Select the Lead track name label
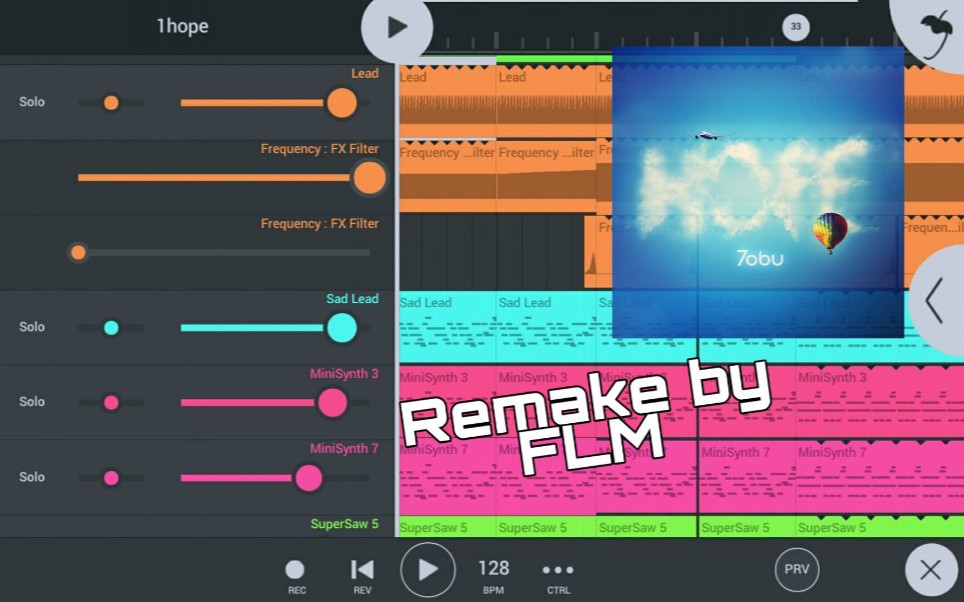964x602 pixels. tap(365, 73)
